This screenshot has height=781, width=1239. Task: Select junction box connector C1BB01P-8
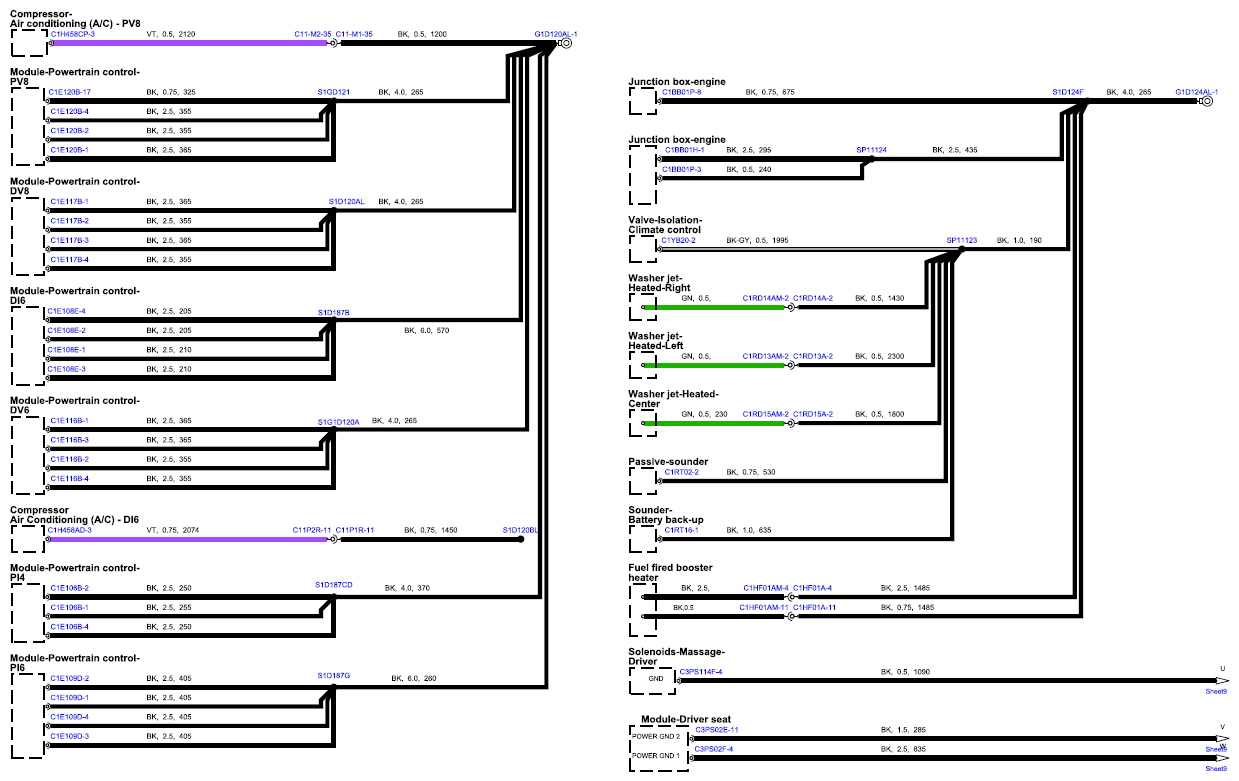click(x=682, y=92)
